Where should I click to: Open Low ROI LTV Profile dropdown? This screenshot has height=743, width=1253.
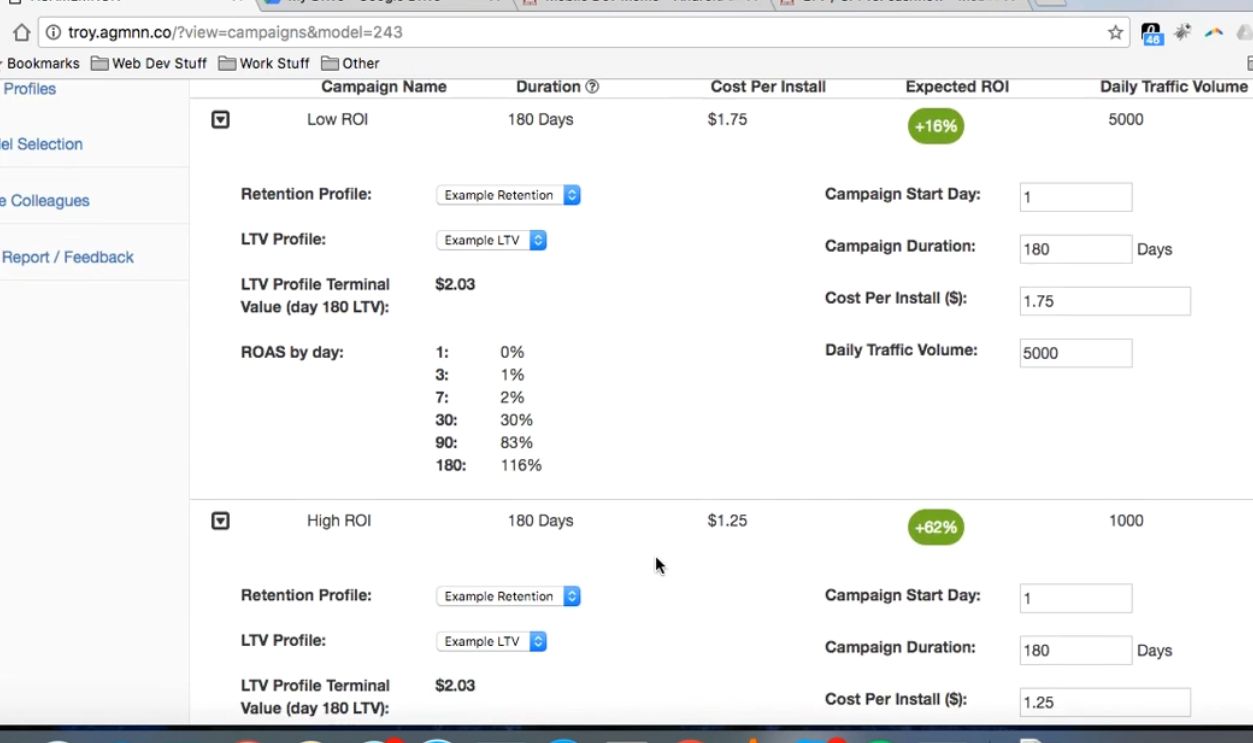[x=491, y=240]
